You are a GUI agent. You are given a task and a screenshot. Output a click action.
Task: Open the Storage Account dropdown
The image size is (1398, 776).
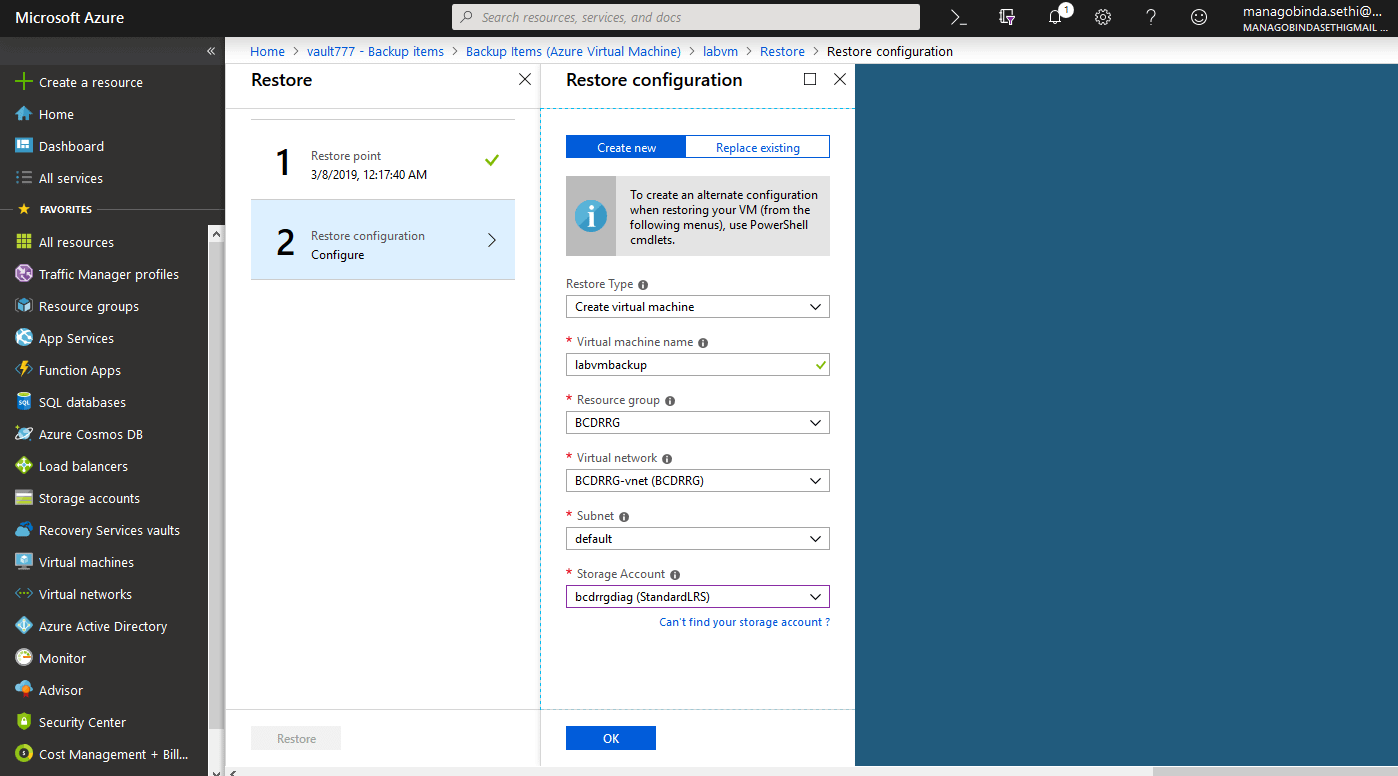tap(698, 597)
